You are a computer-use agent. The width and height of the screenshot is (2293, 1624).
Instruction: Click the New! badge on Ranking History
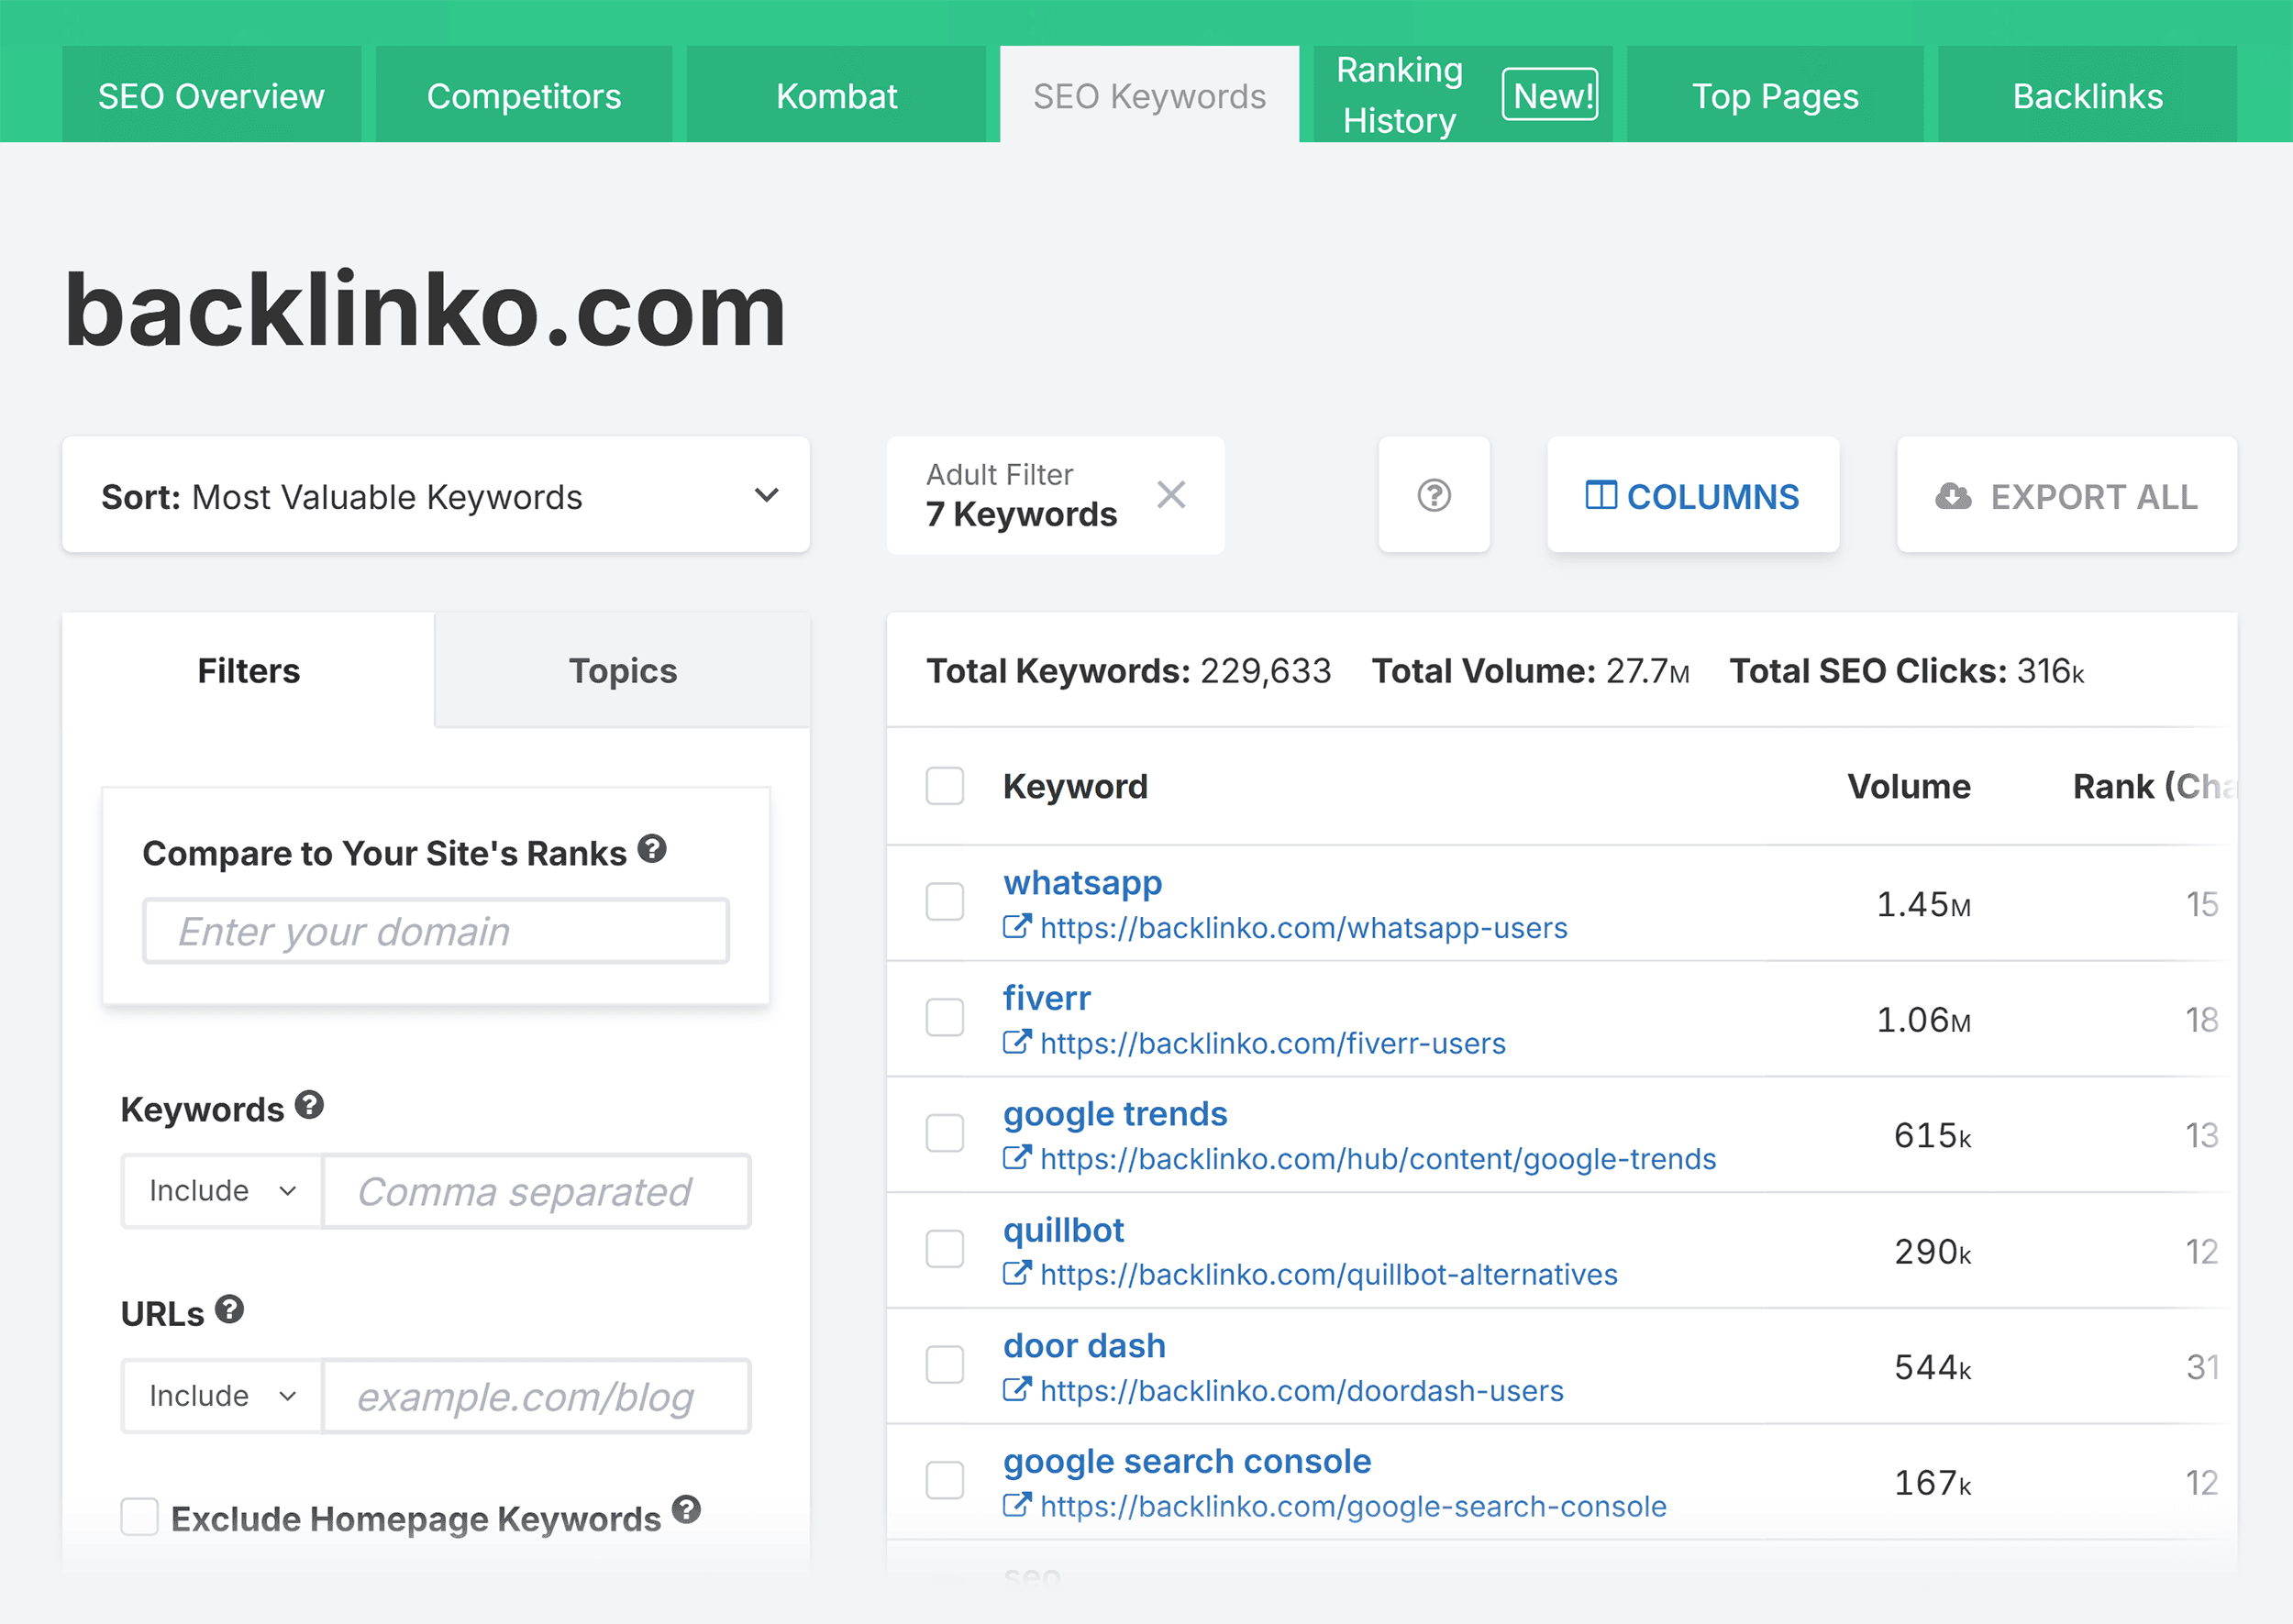[x=1550, y=95]
